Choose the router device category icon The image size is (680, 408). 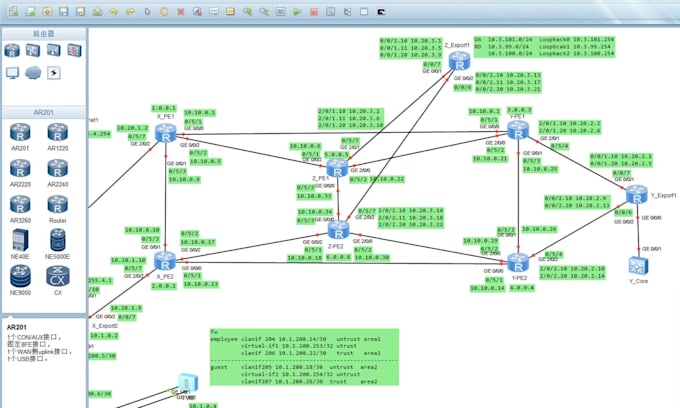click(x=12, y=50)
